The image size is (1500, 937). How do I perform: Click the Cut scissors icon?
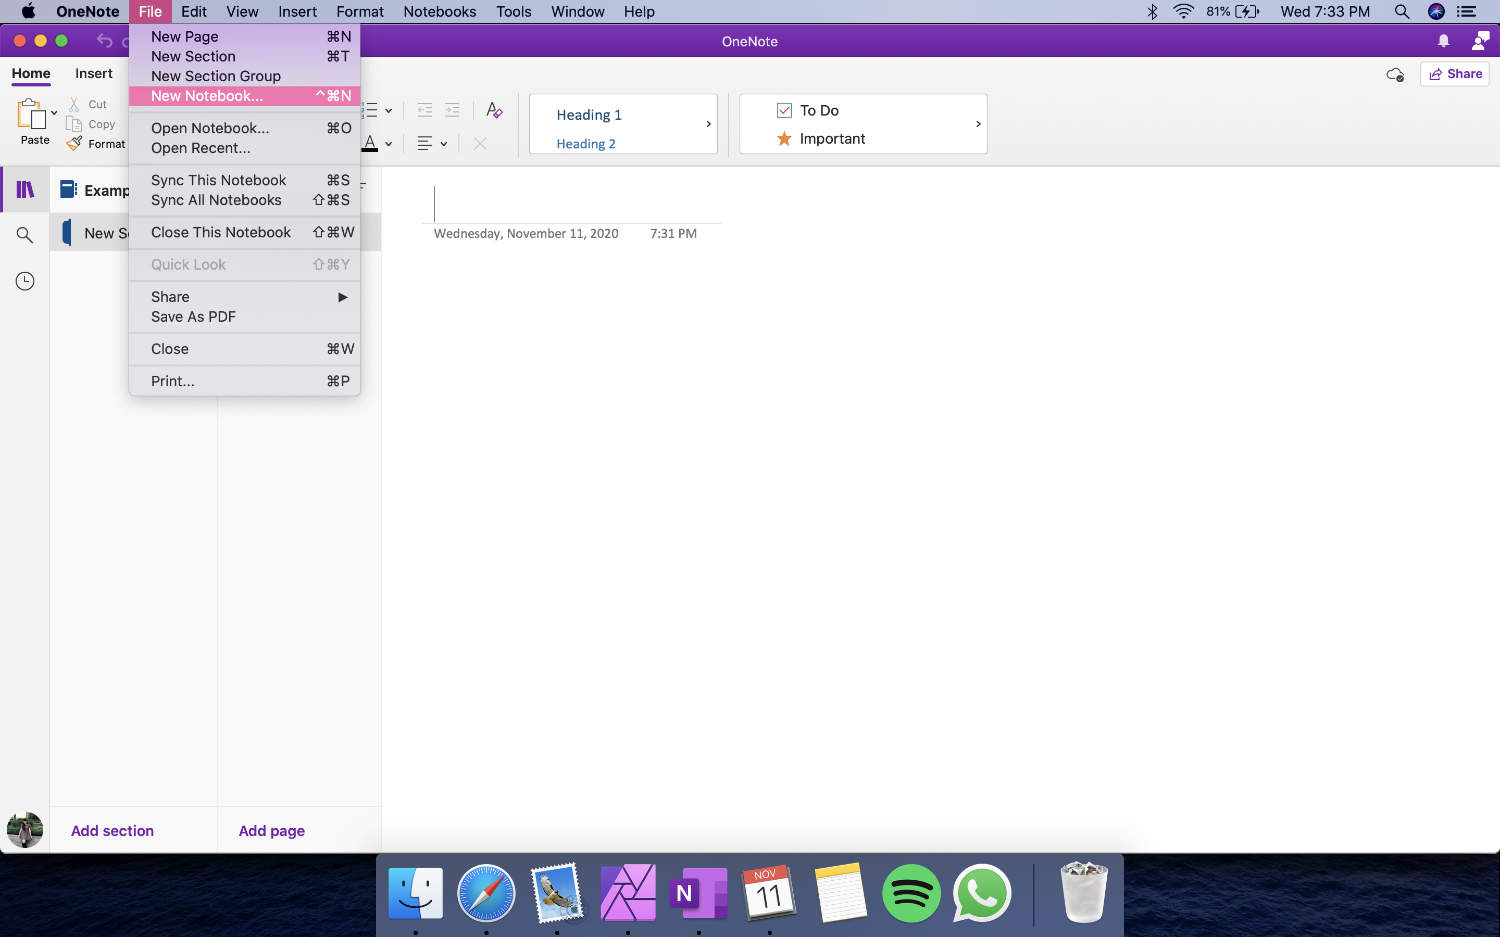[74, 104]
